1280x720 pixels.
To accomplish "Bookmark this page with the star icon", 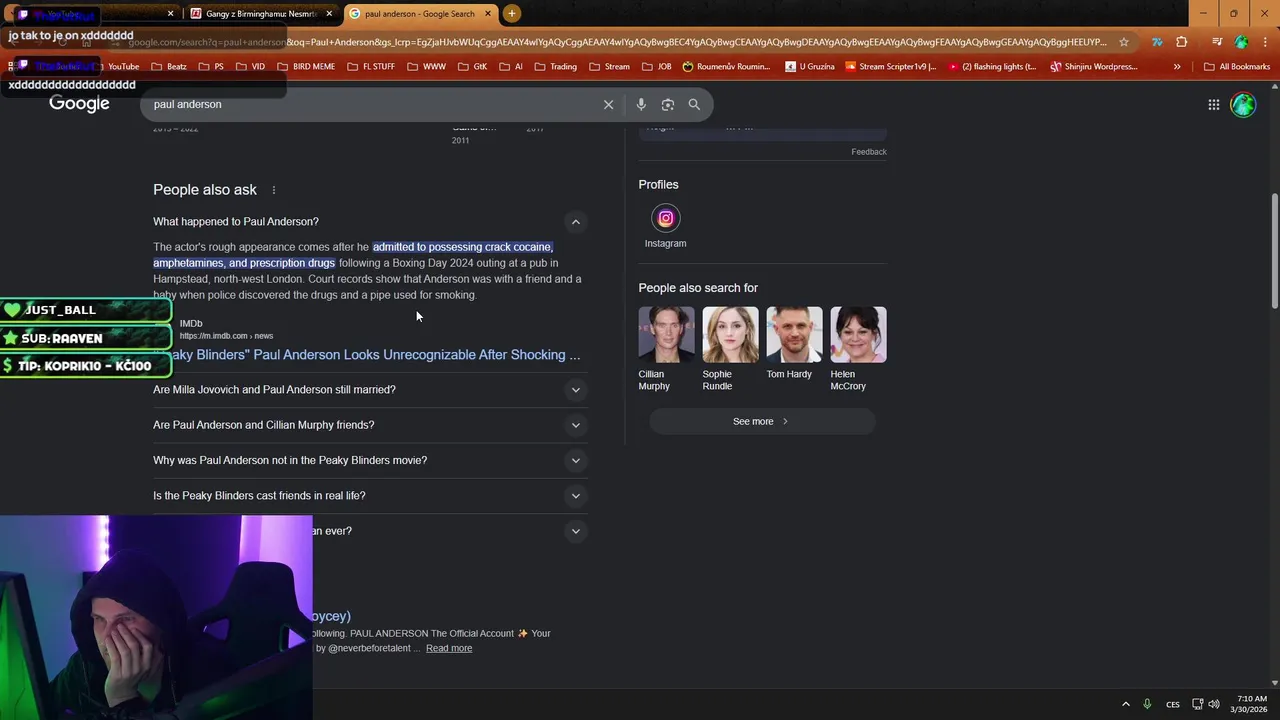I will coord(1124,42).
